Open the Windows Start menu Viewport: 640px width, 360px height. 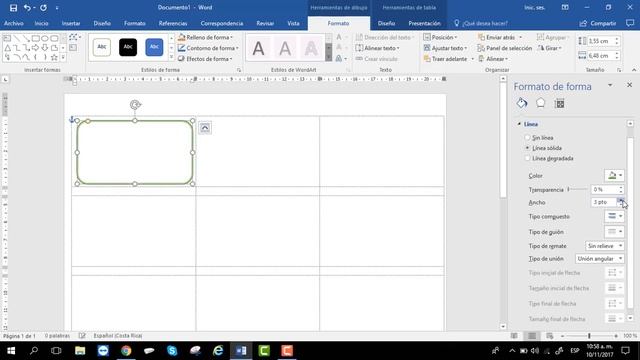tap(11, 351)
